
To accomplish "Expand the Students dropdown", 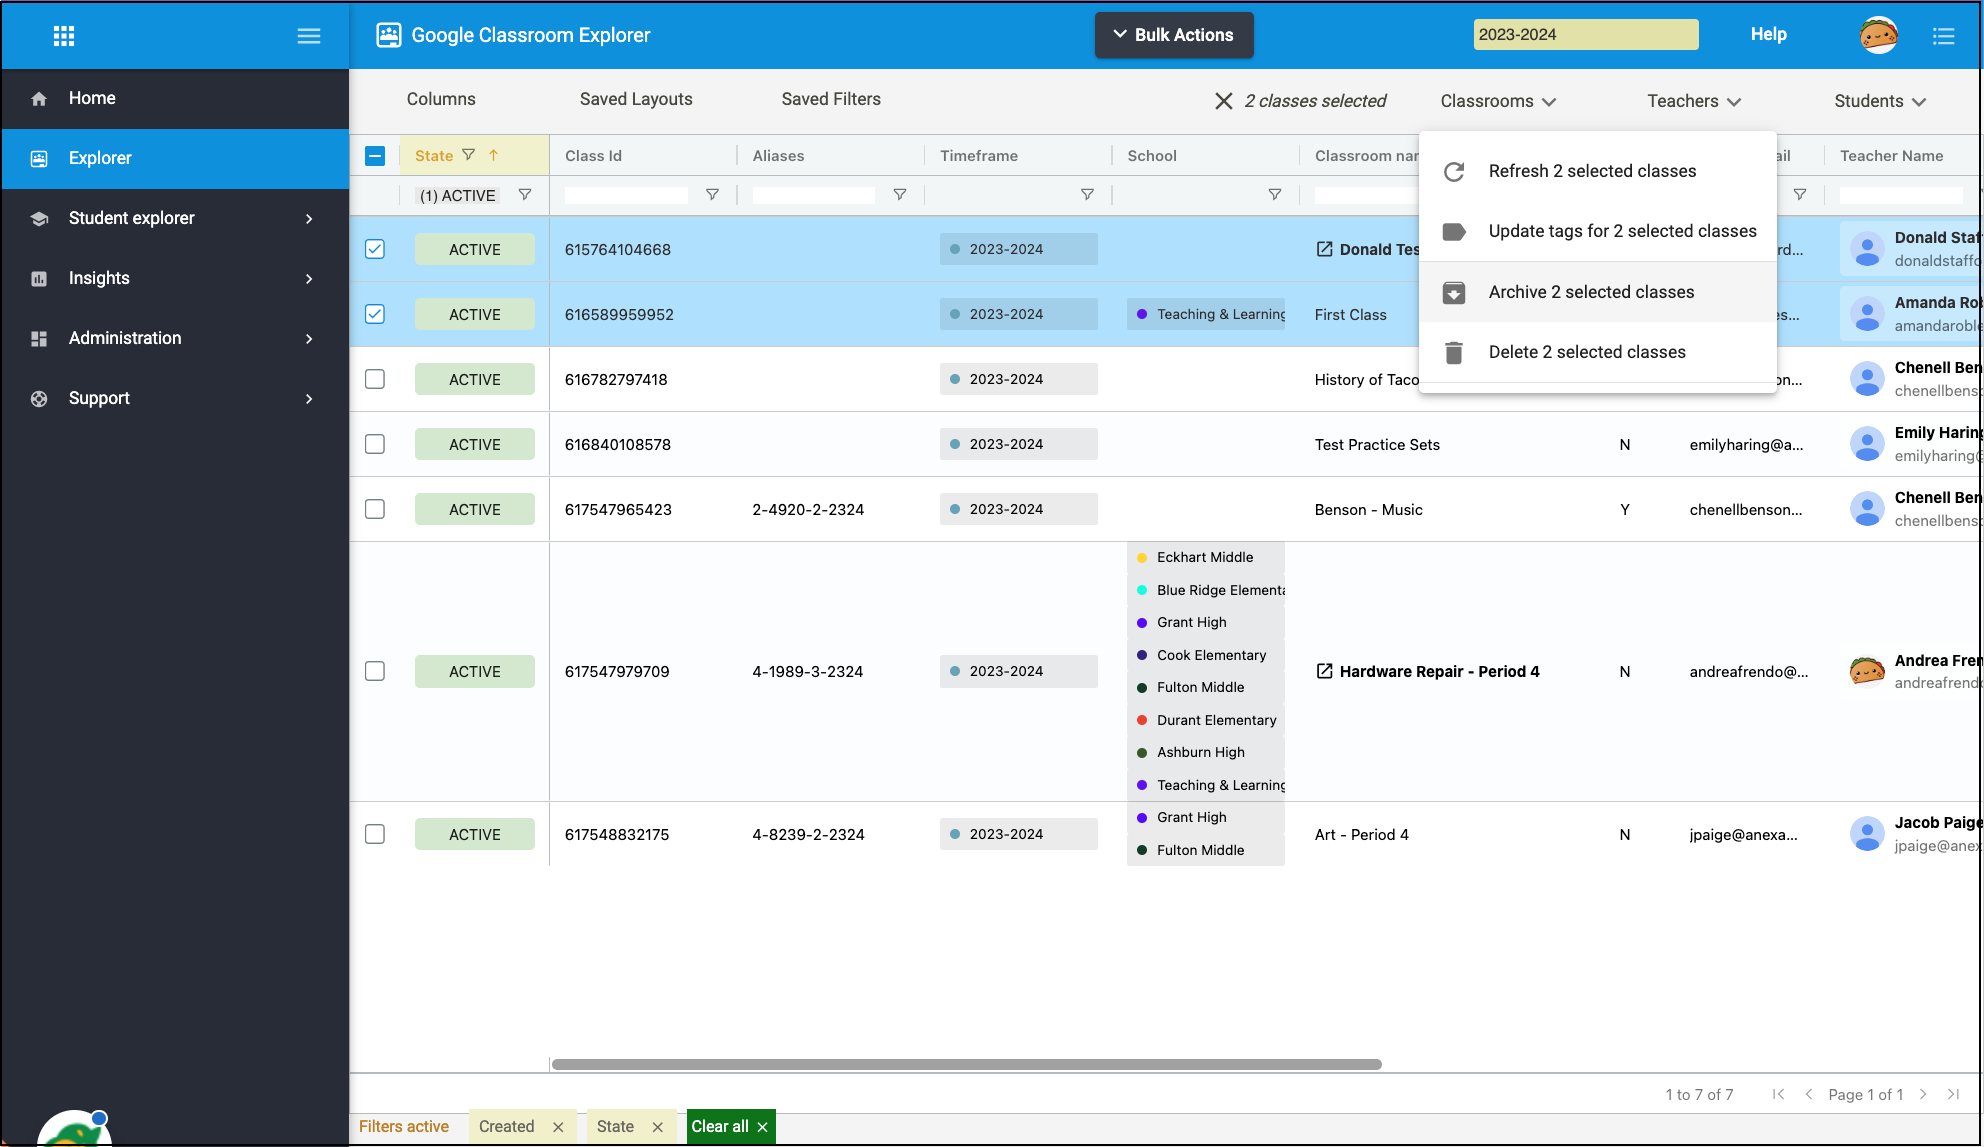I will click(x=1880, y=101).
